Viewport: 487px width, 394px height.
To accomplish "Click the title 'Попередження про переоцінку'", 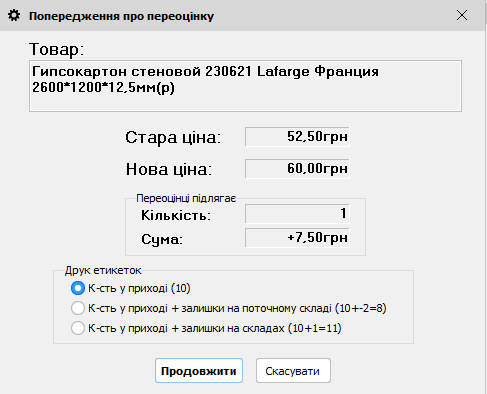I will (121, 16).
